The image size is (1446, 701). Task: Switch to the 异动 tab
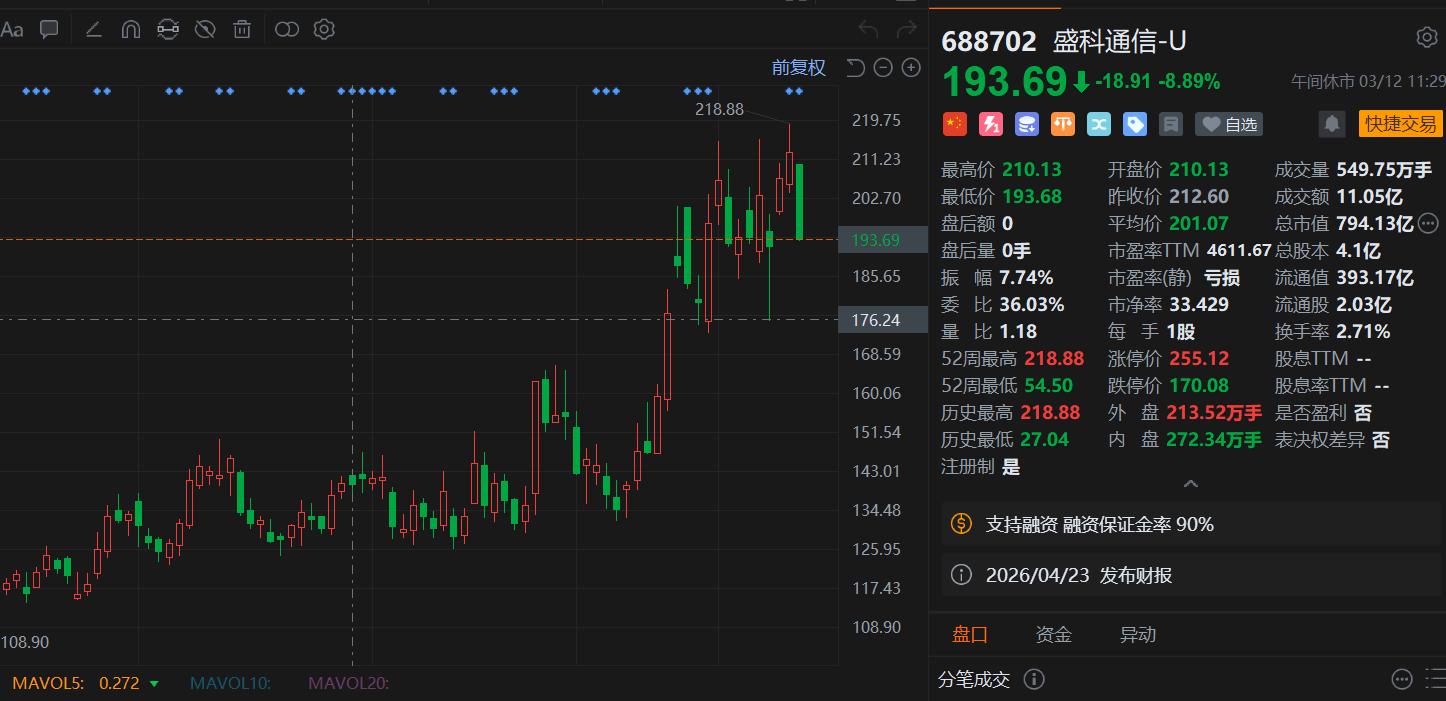(x=1137, y=634)
